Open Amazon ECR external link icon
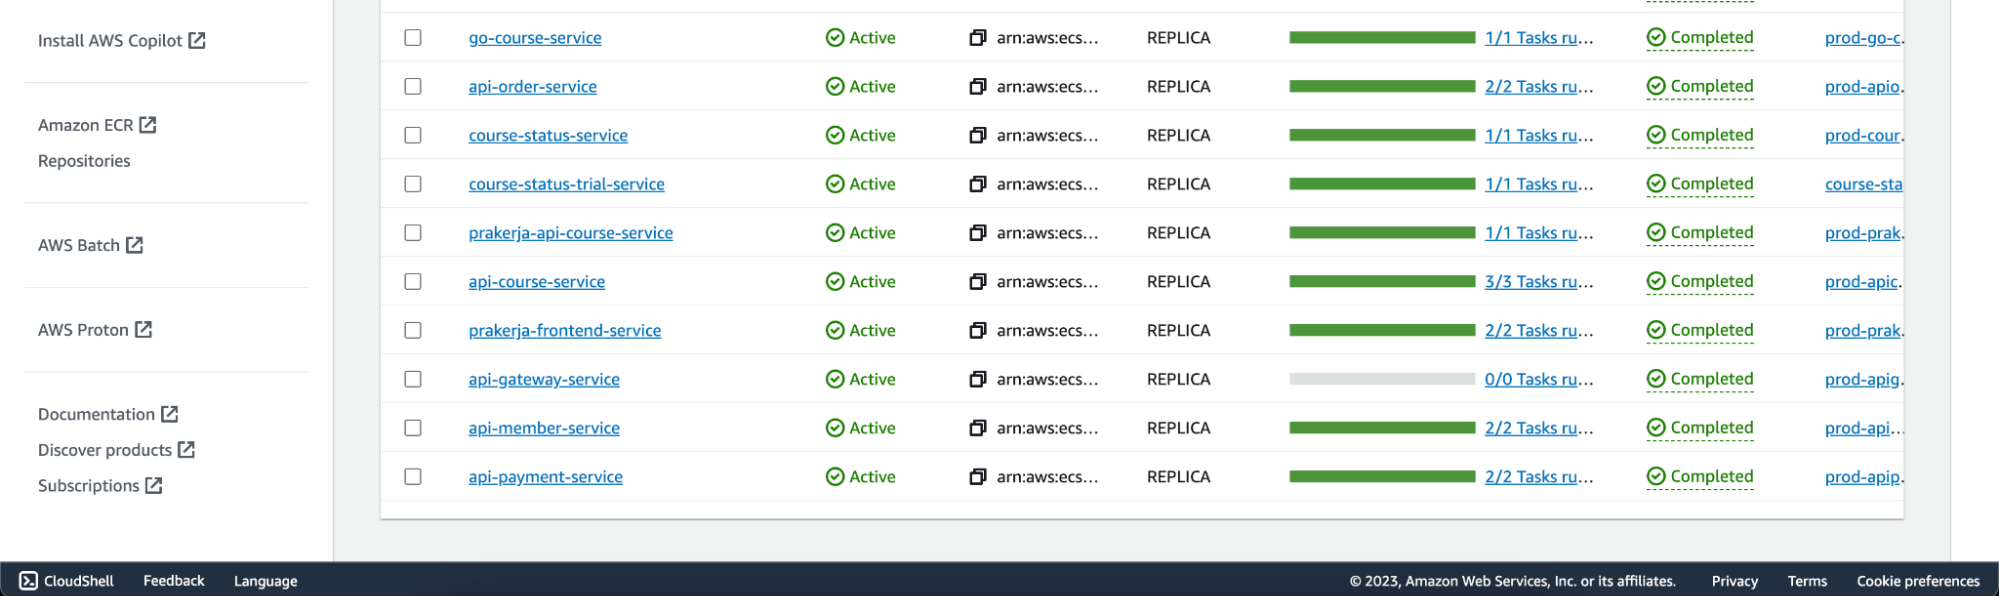The height and width of the screenshot is (597, 1999). 148,125
